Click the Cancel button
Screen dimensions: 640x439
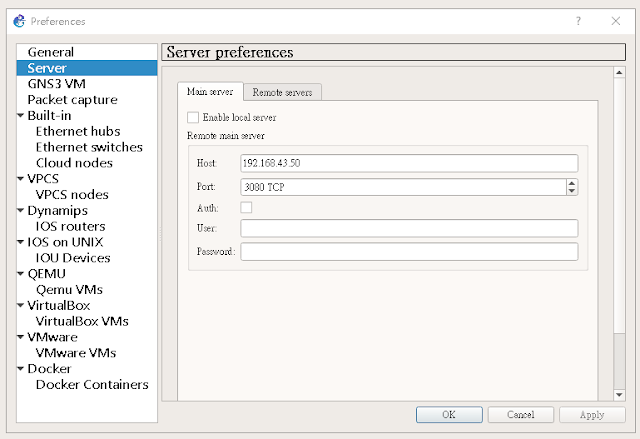520,415
